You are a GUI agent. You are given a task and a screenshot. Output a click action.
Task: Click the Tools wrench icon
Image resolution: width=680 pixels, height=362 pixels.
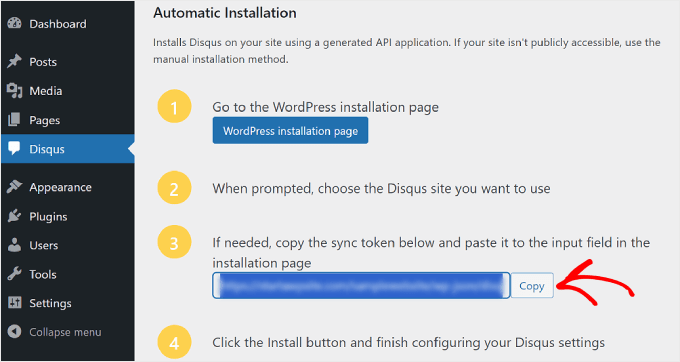(x=14, y=274)
